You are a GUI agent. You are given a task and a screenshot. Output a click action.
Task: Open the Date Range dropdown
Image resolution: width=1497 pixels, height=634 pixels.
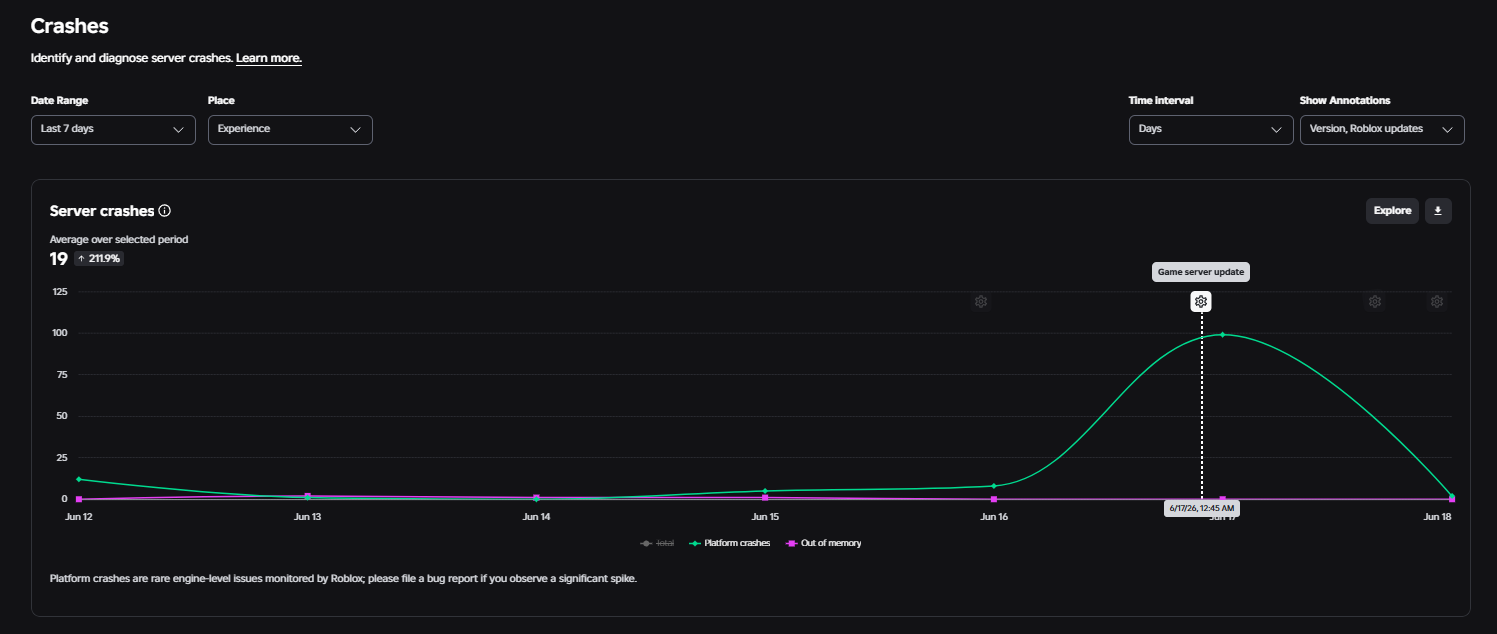(x=113, y=130)
